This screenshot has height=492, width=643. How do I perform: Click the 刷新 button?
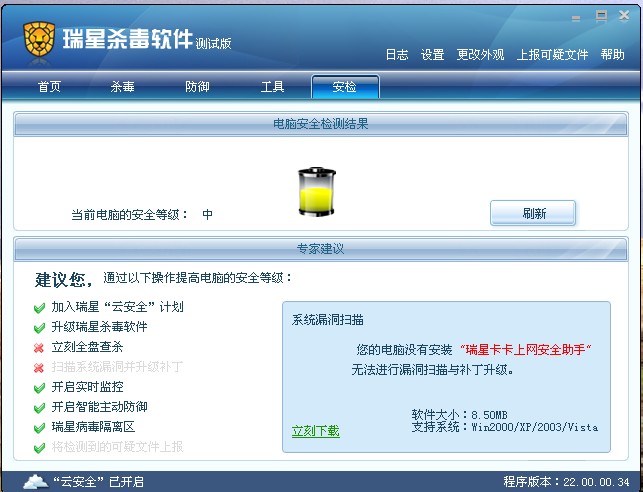533,213
